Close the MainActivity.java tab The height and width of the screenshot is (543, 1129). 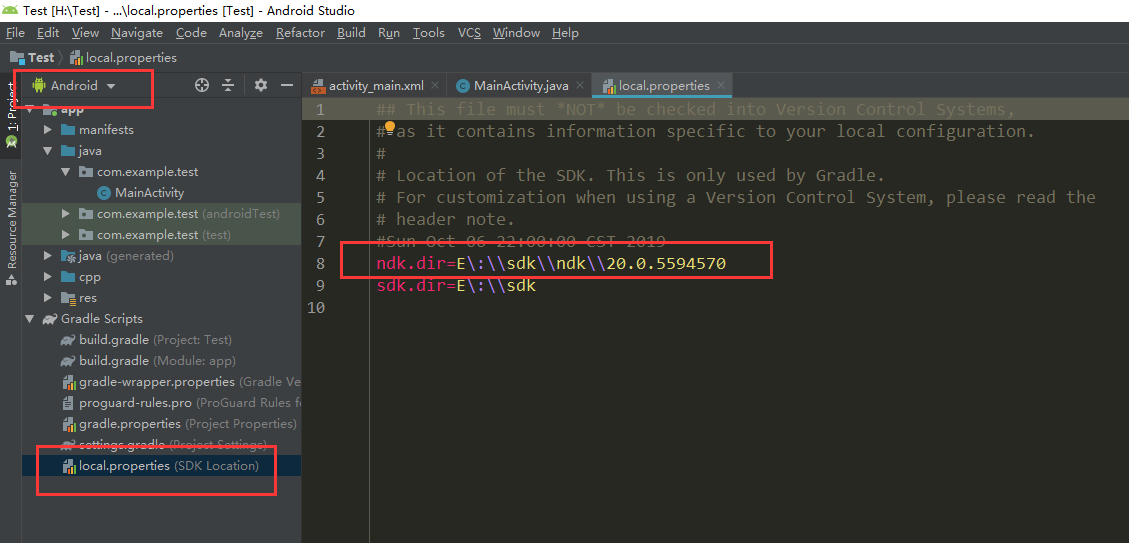pos(580,86)
